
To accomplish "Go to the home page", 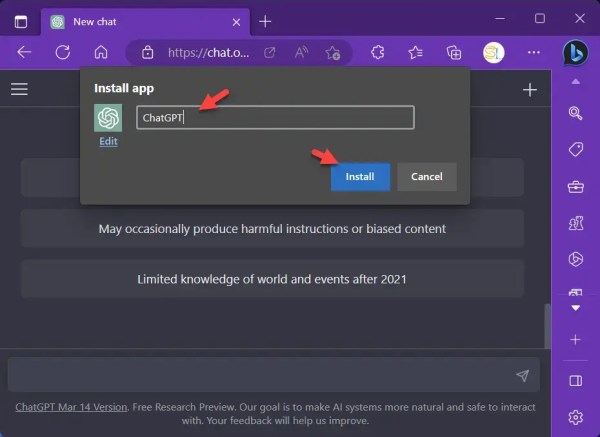I will pyautogui.click(x=101, y=52).
